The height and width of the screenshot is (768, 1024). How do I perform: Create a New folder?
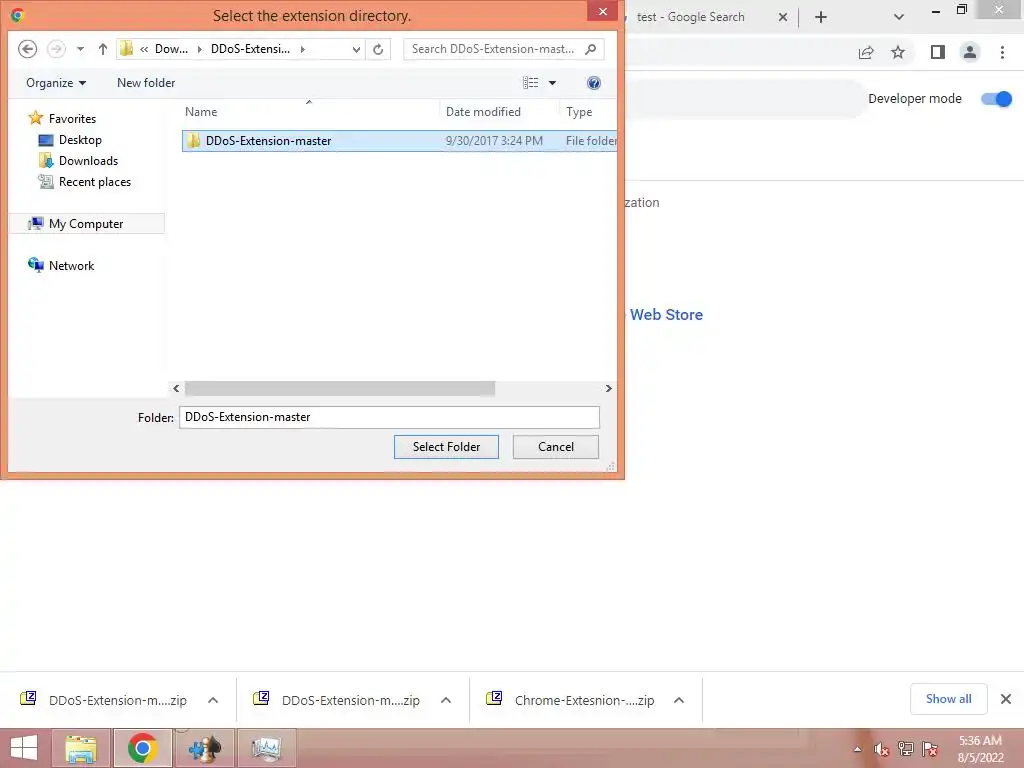(x=146, y=83)
